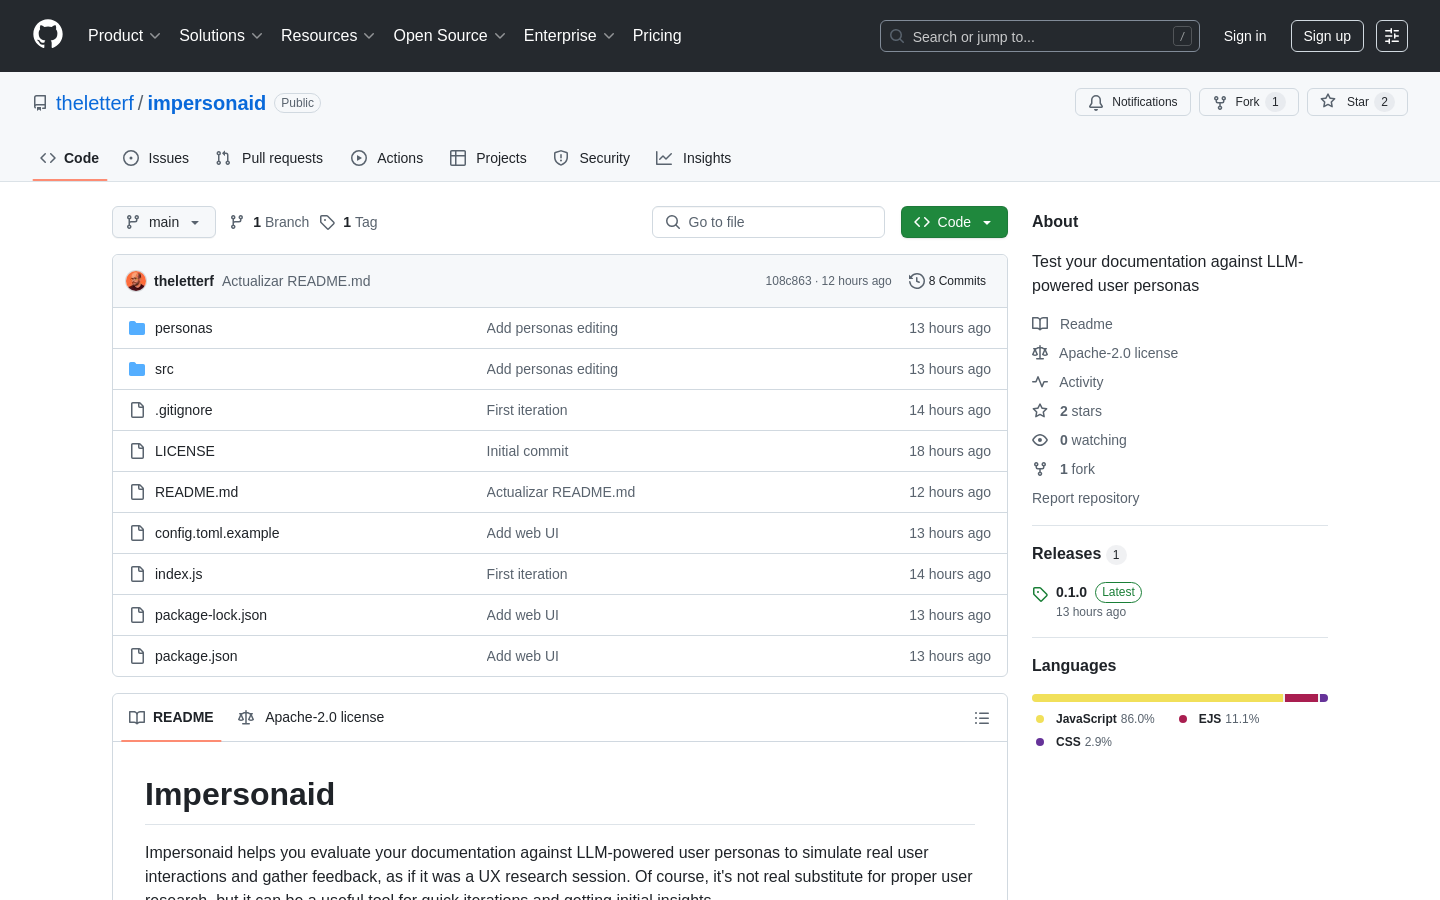Select the README tab in file viewer
This screenshot has width=1440, height=900.
pos(171,718)
